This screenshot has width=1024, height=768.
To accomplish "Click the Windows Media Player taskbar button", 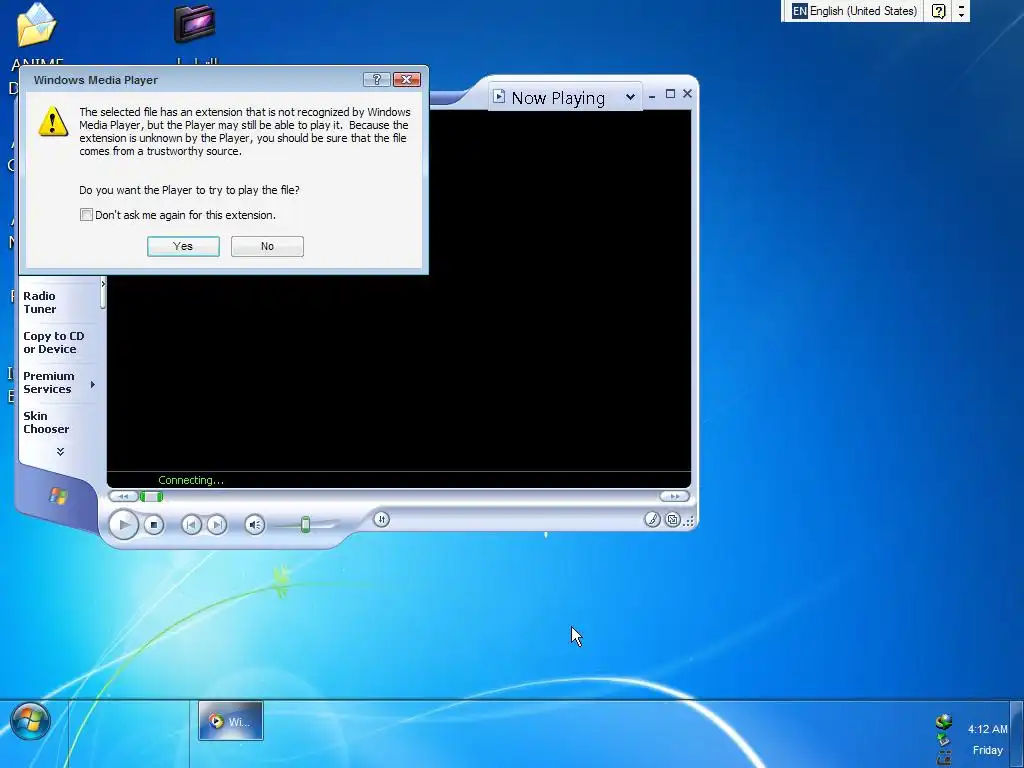I will coord(231,721).
